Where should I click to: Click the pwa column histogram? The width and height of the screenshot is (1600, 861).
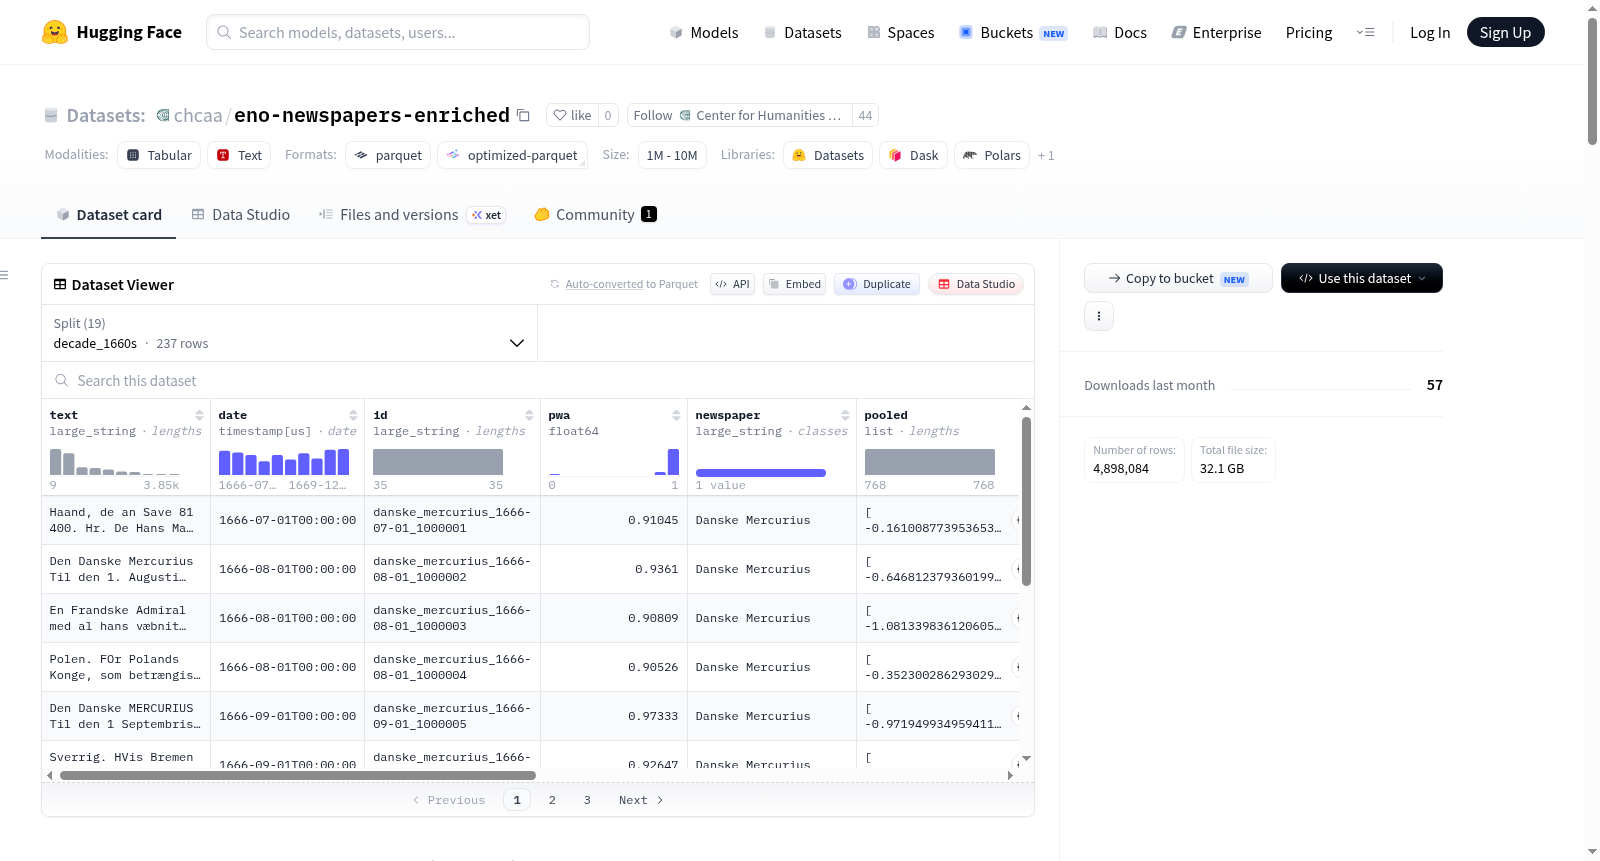[614, 462]
